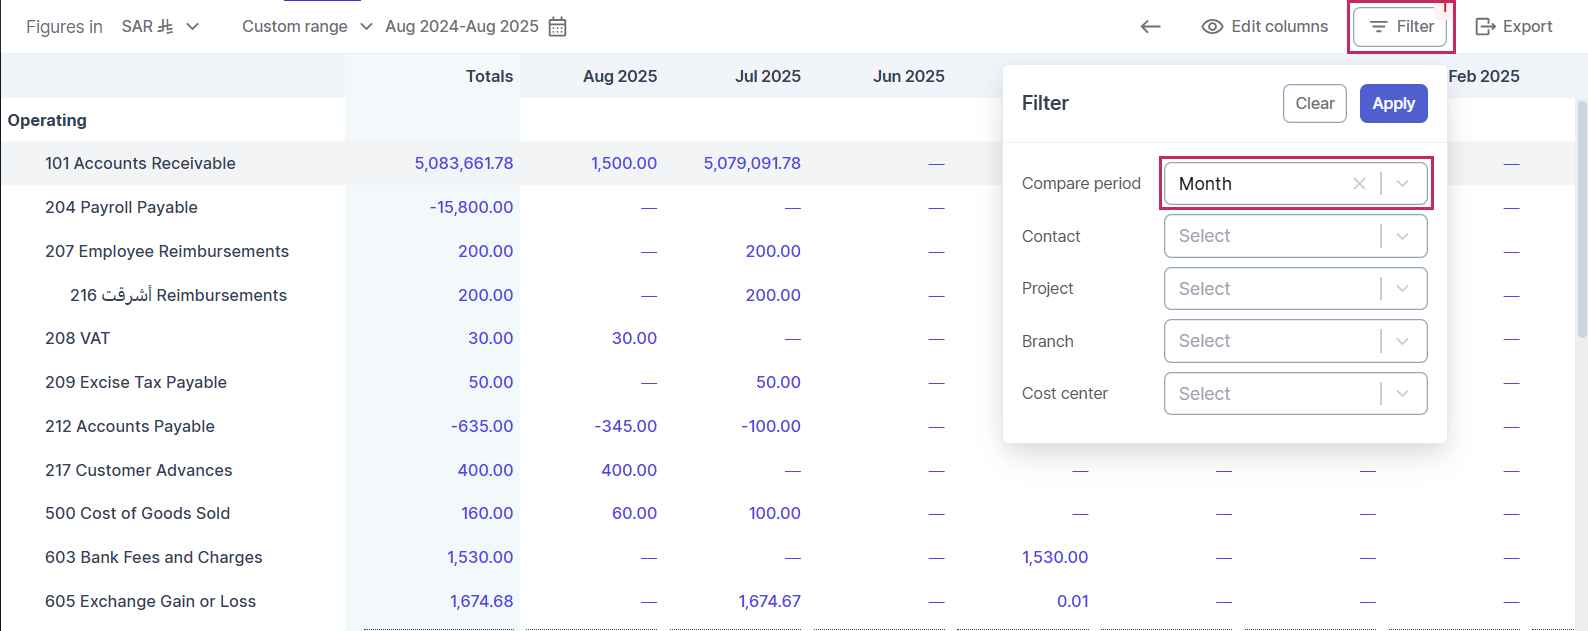Open the Custom range dropdown
Viewport: 1588px width, 631px height.
pyautogui.click(x=306, y=27)
